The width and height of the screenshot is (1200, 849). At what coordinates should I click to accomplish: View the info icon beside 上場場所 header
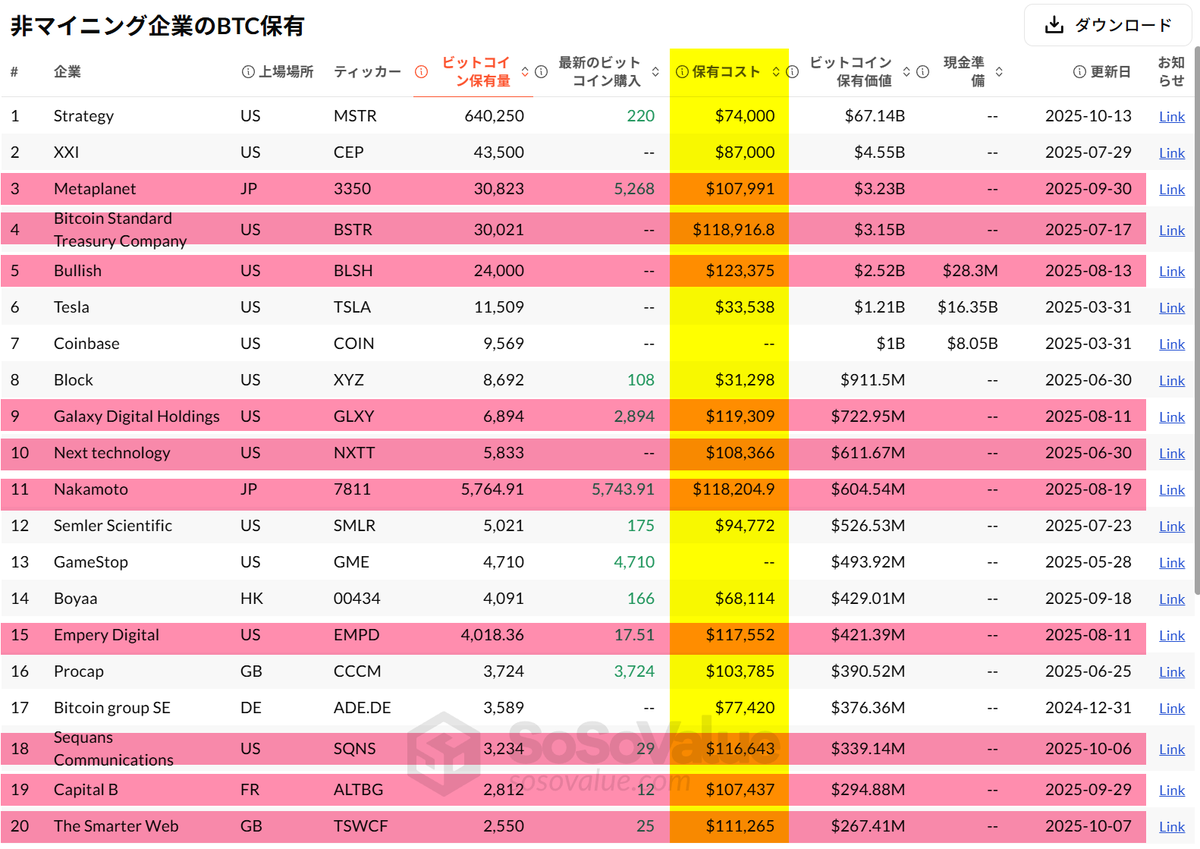click(248, 70)
